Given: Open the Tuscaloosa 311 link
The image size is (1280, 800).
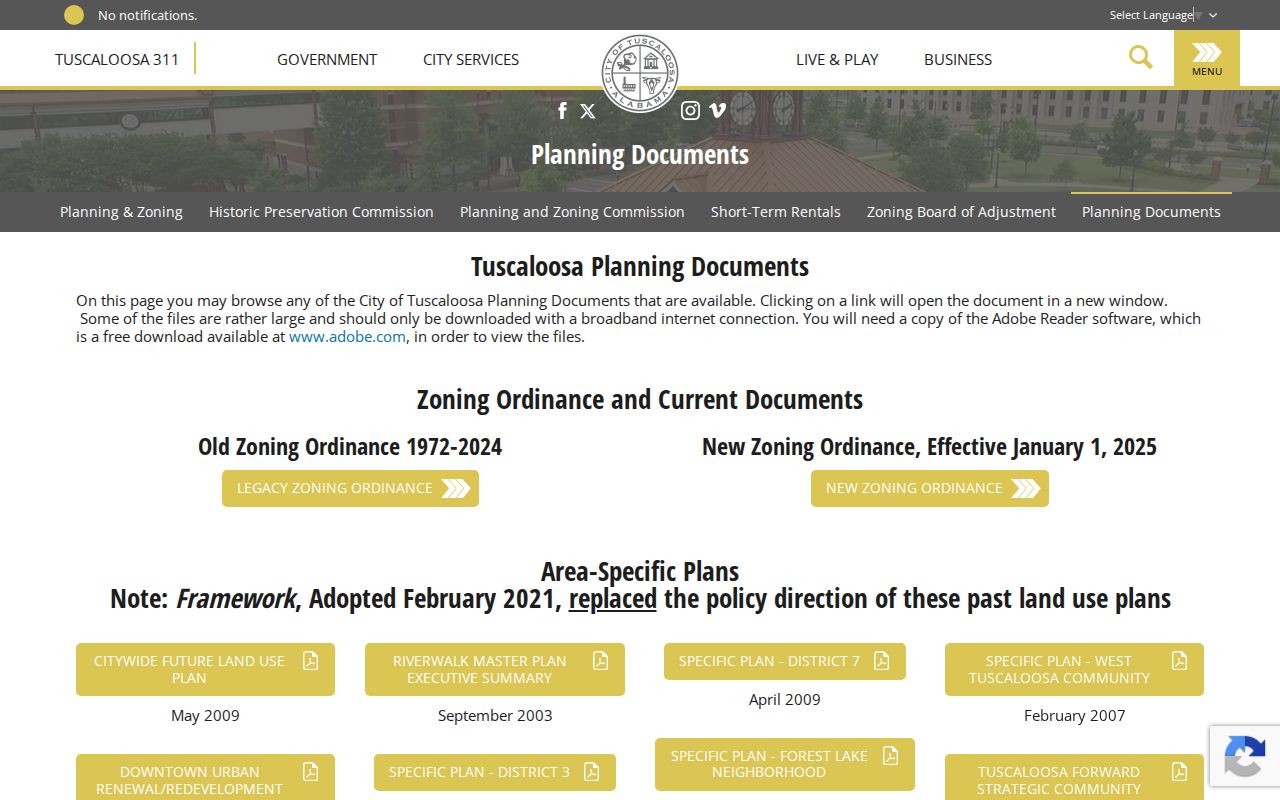Looking at the screenshot, I should coord(117,59).
